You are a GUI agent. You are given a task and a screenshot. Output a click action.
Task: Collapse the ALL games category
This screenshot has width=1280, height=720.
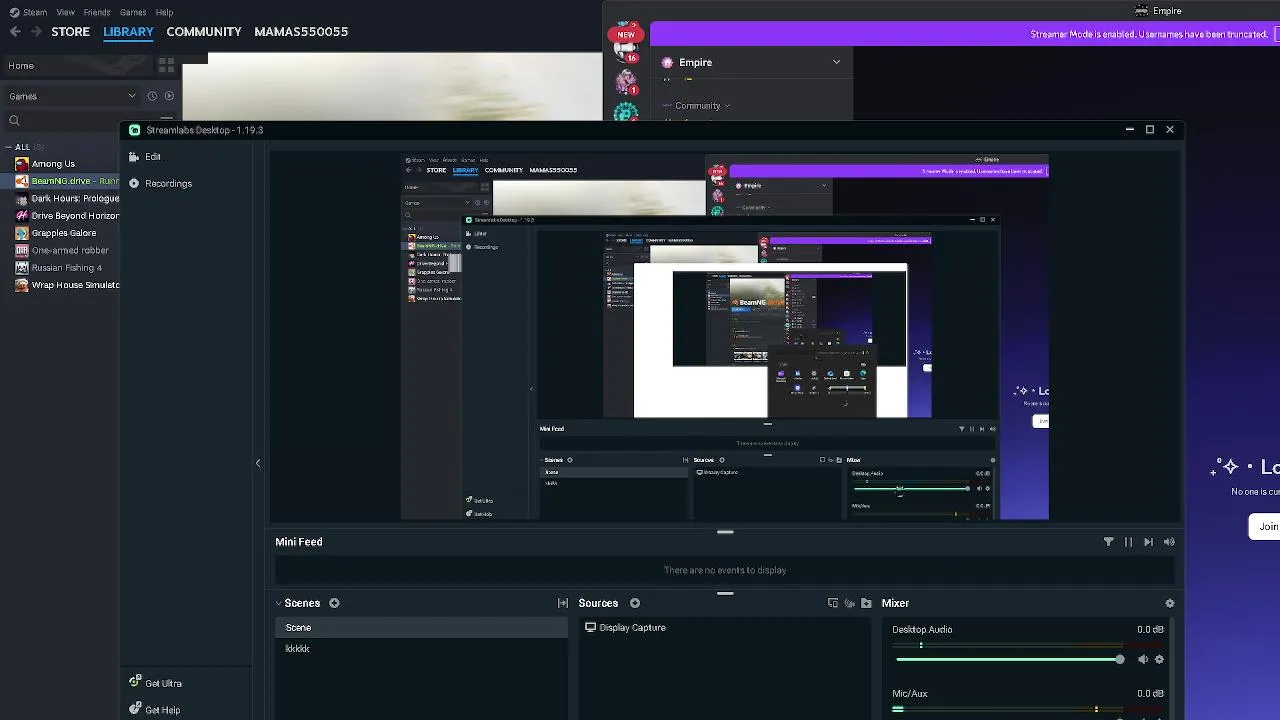[9, 147]
